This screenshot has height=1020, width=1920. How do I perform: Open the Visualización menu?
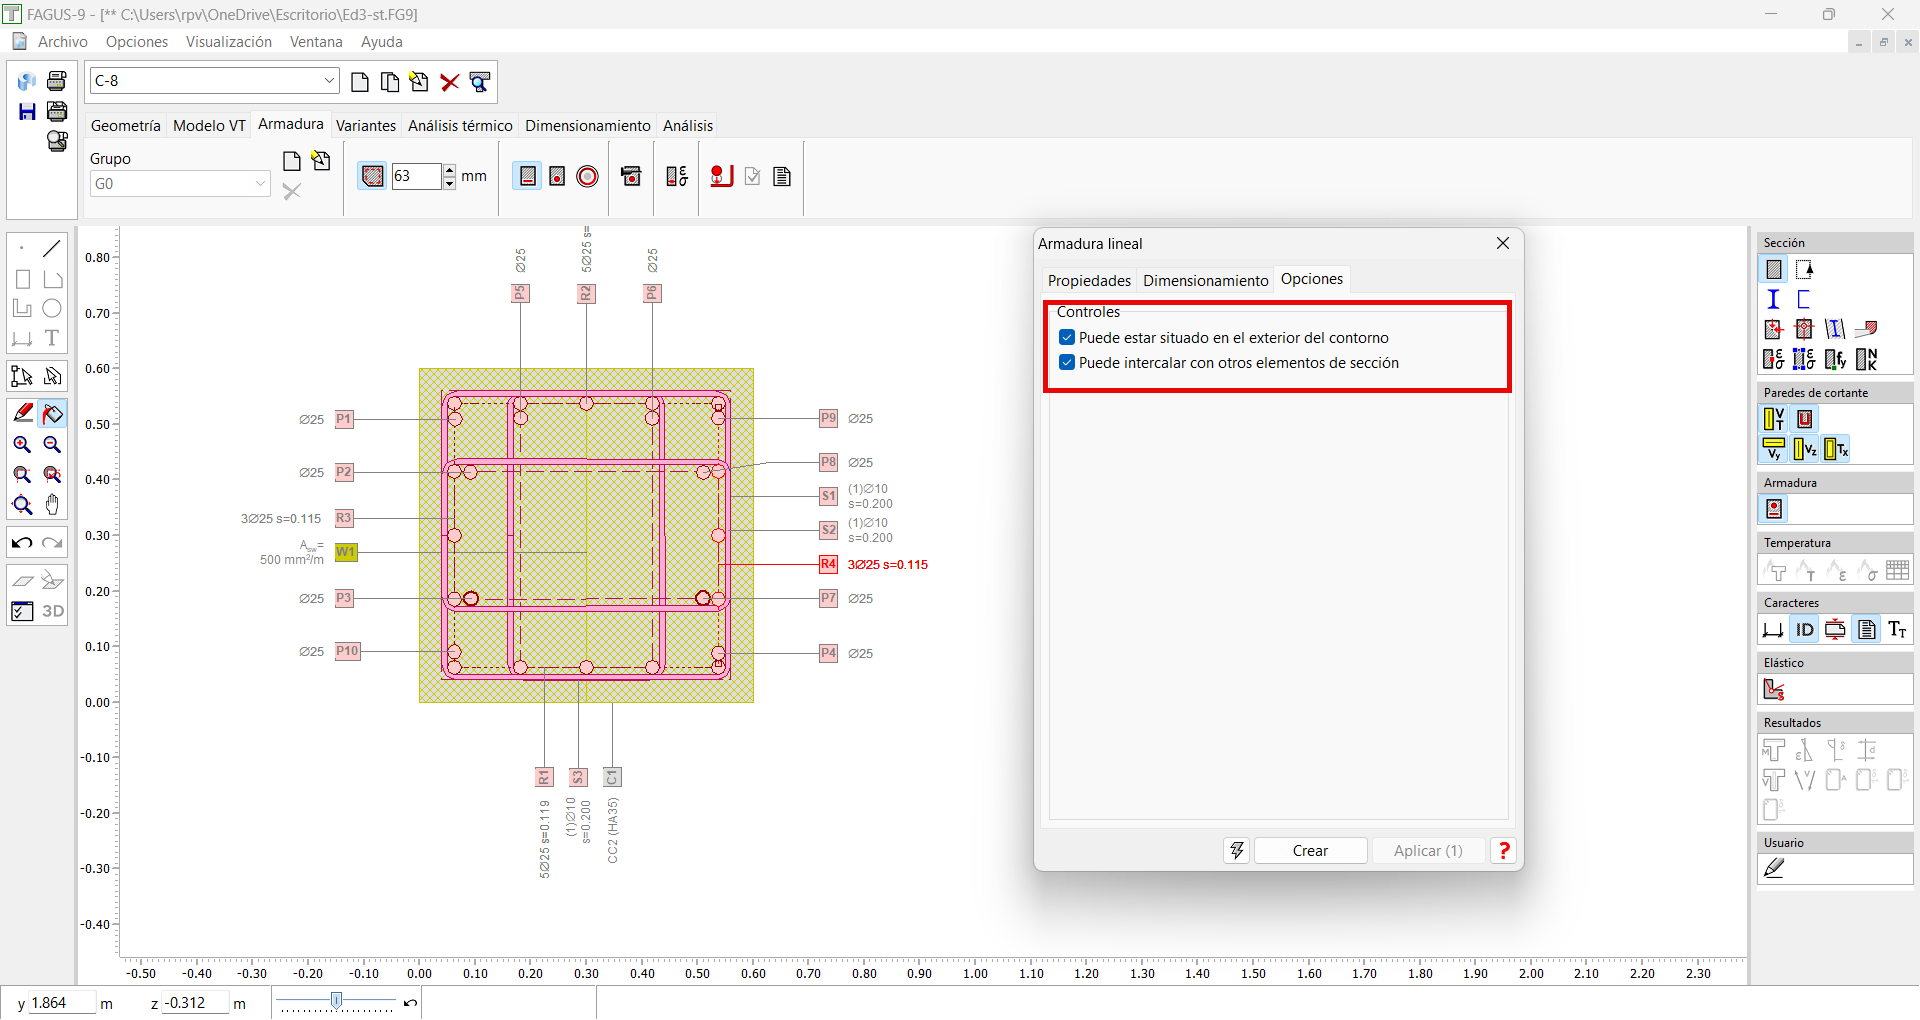(228, 42)
